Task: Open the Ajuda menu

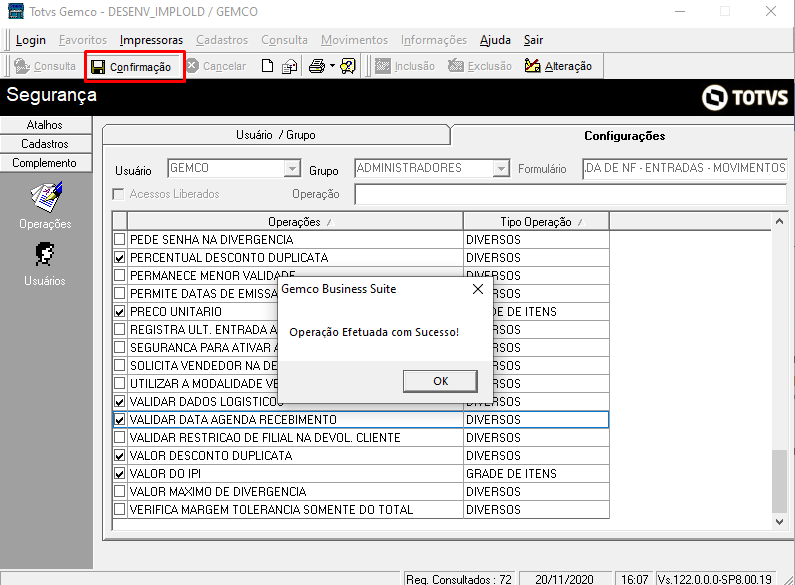Action: coord(495,40)
